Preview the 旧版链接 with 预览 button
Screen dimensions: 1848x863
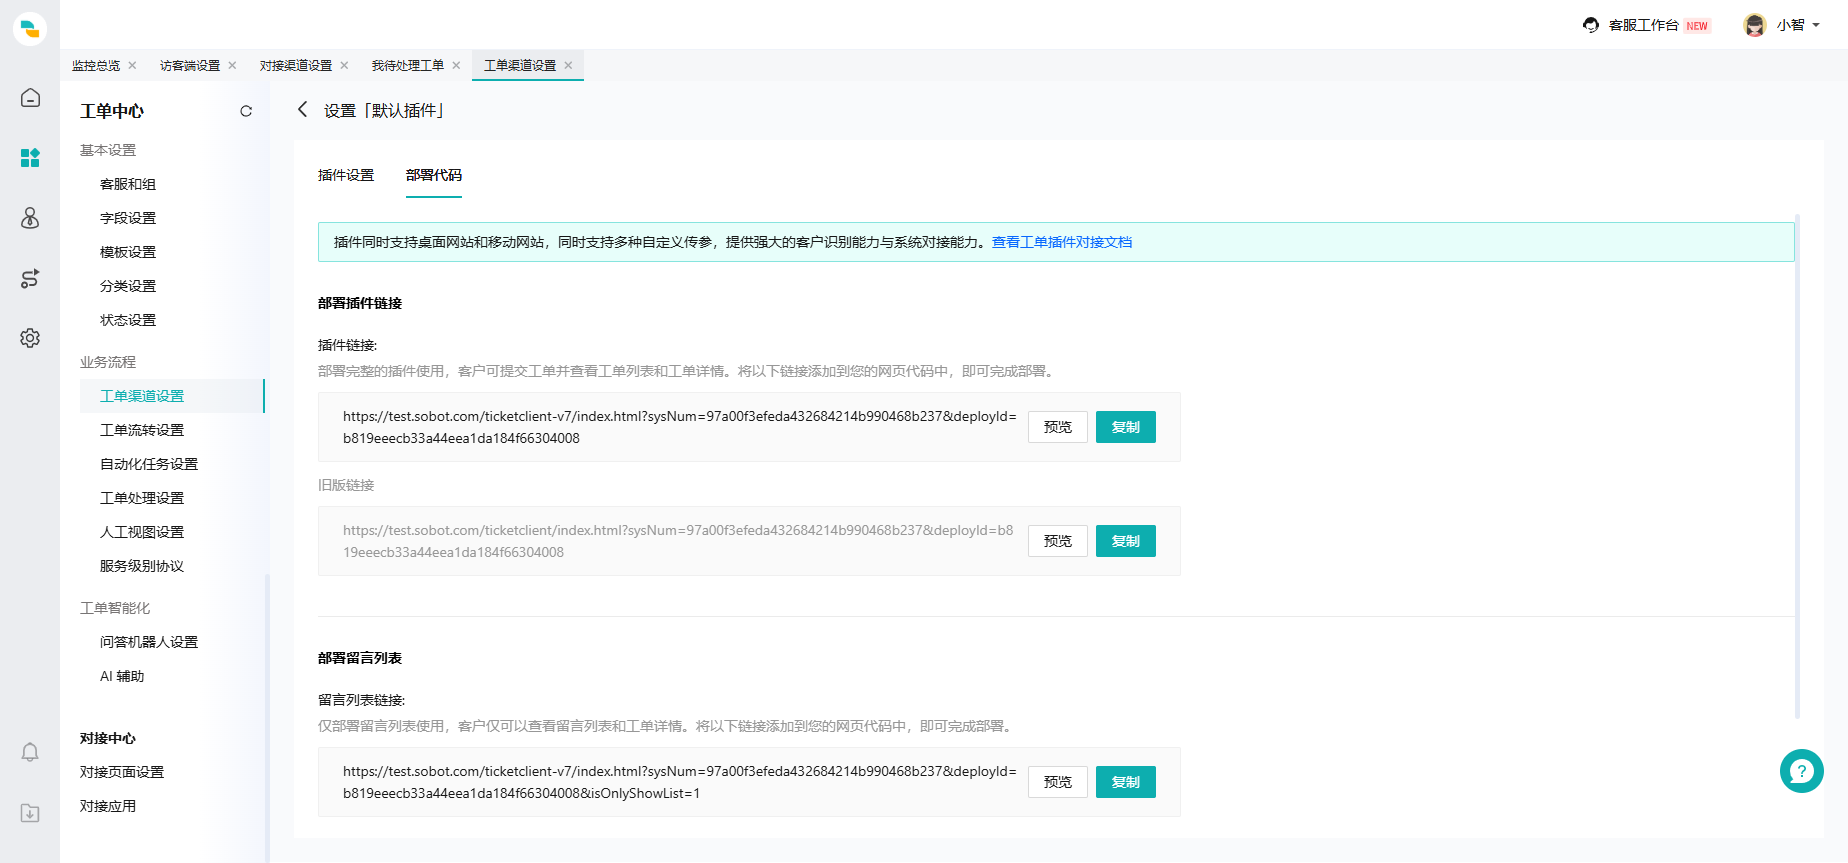click(1057, 541)
